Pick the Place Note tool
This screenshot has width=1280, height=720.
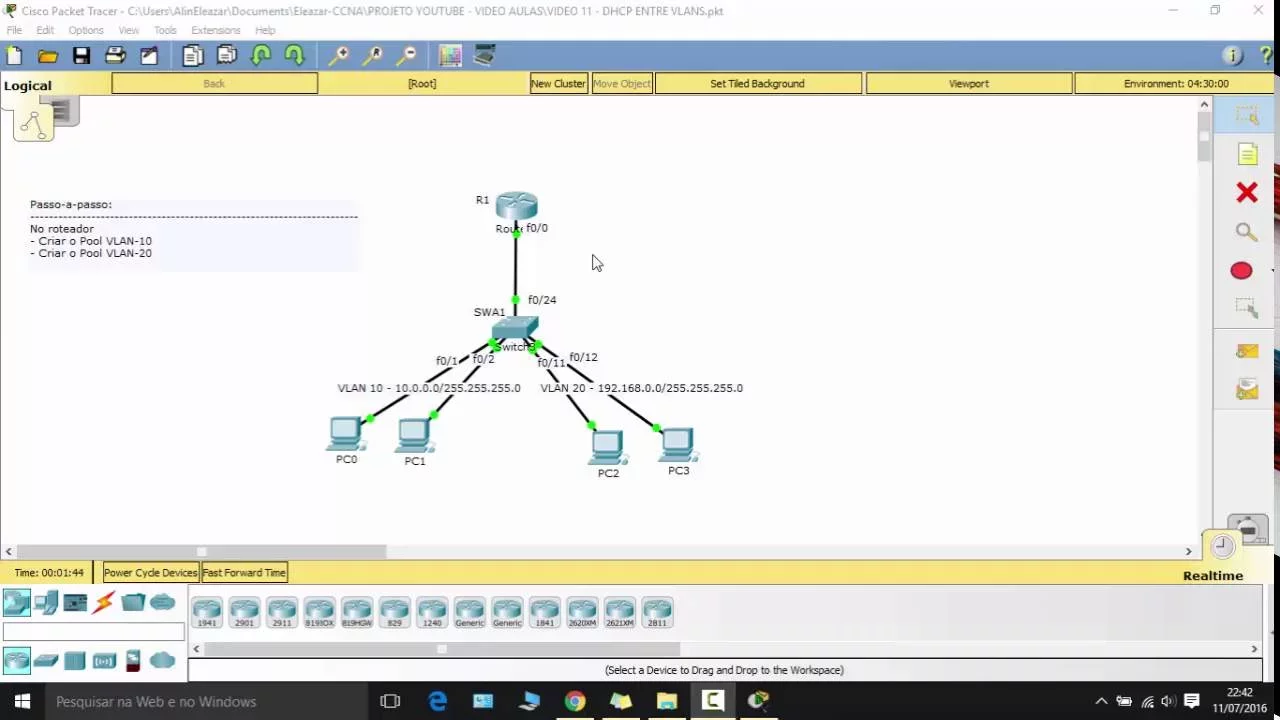(1247, 154)
